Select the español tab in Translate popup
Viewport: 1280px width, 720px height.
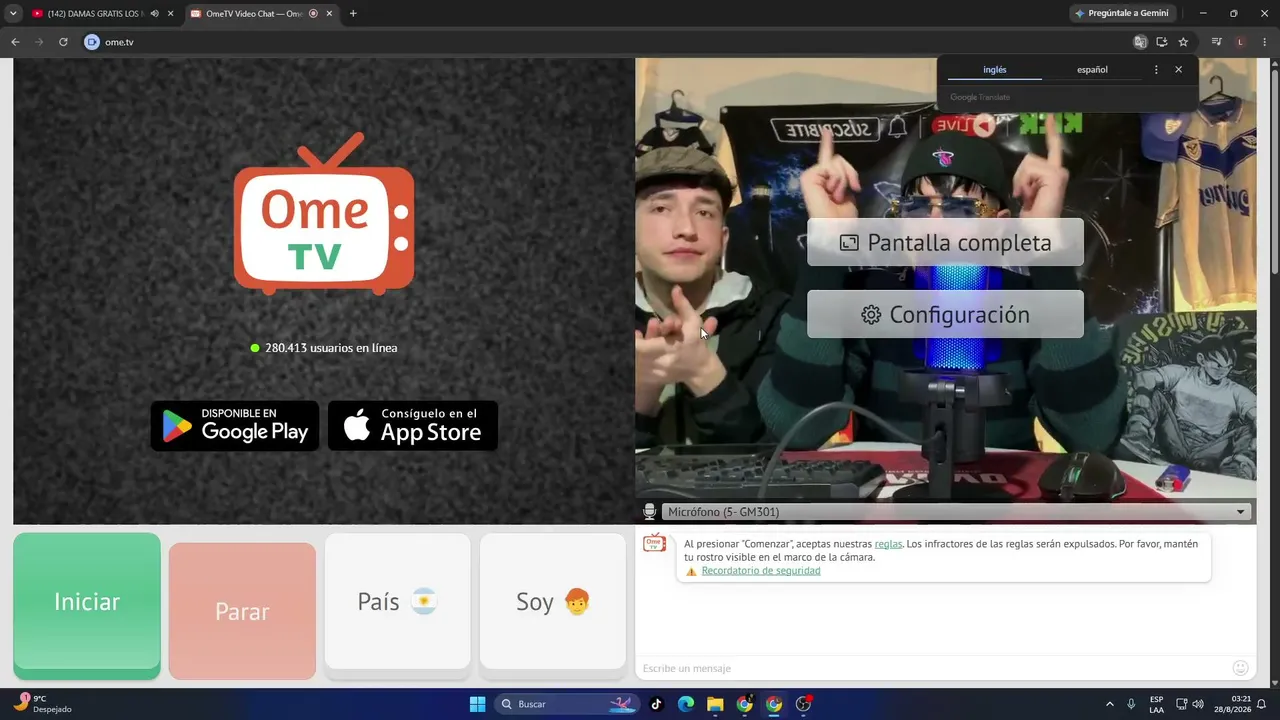(x=1092, y=70)
